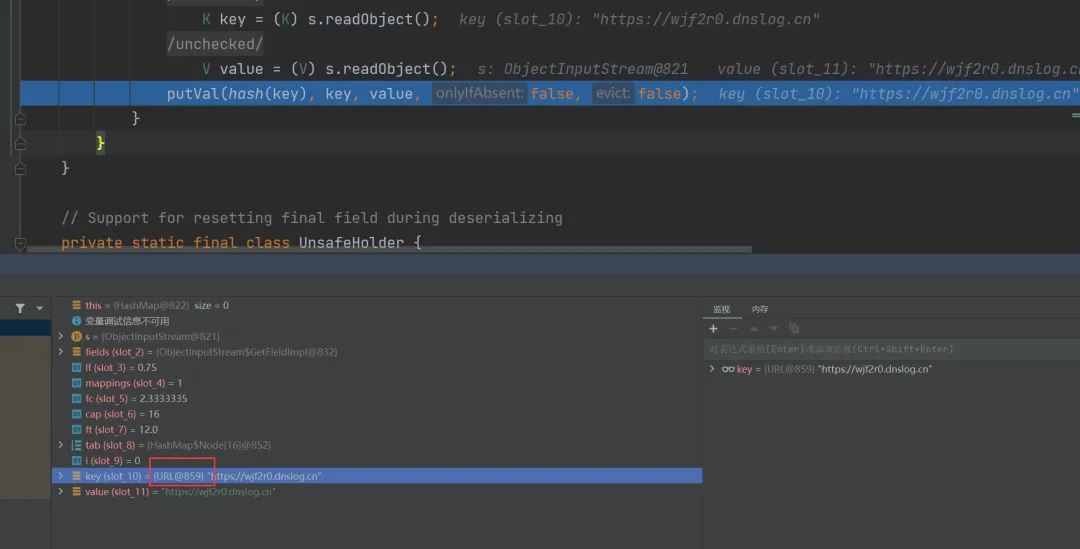Select the 'mappings (slot_4) = 1' row

coord(377,383)
